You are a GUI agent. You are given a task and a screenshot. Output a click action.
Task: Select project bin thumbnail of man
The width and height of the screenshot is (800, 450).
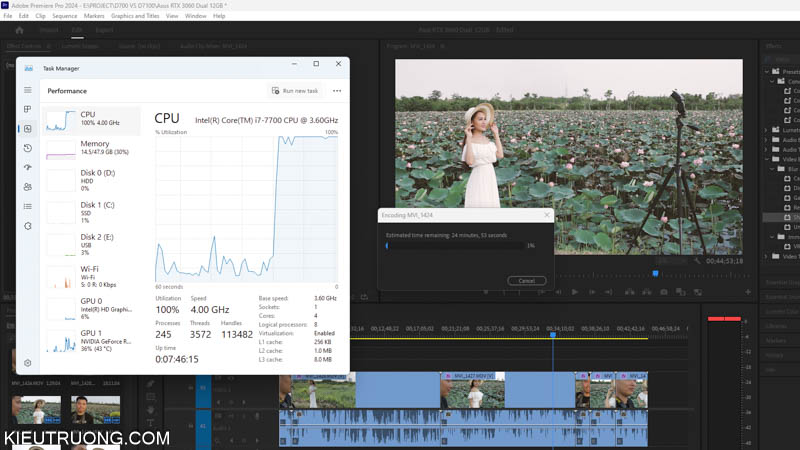pyautogui.click(x=95, y=410)
